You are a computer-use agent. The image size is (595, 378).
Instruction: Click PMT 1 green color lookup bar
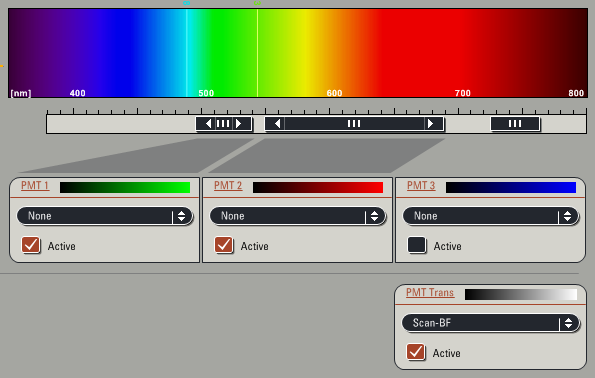[125, 187]
